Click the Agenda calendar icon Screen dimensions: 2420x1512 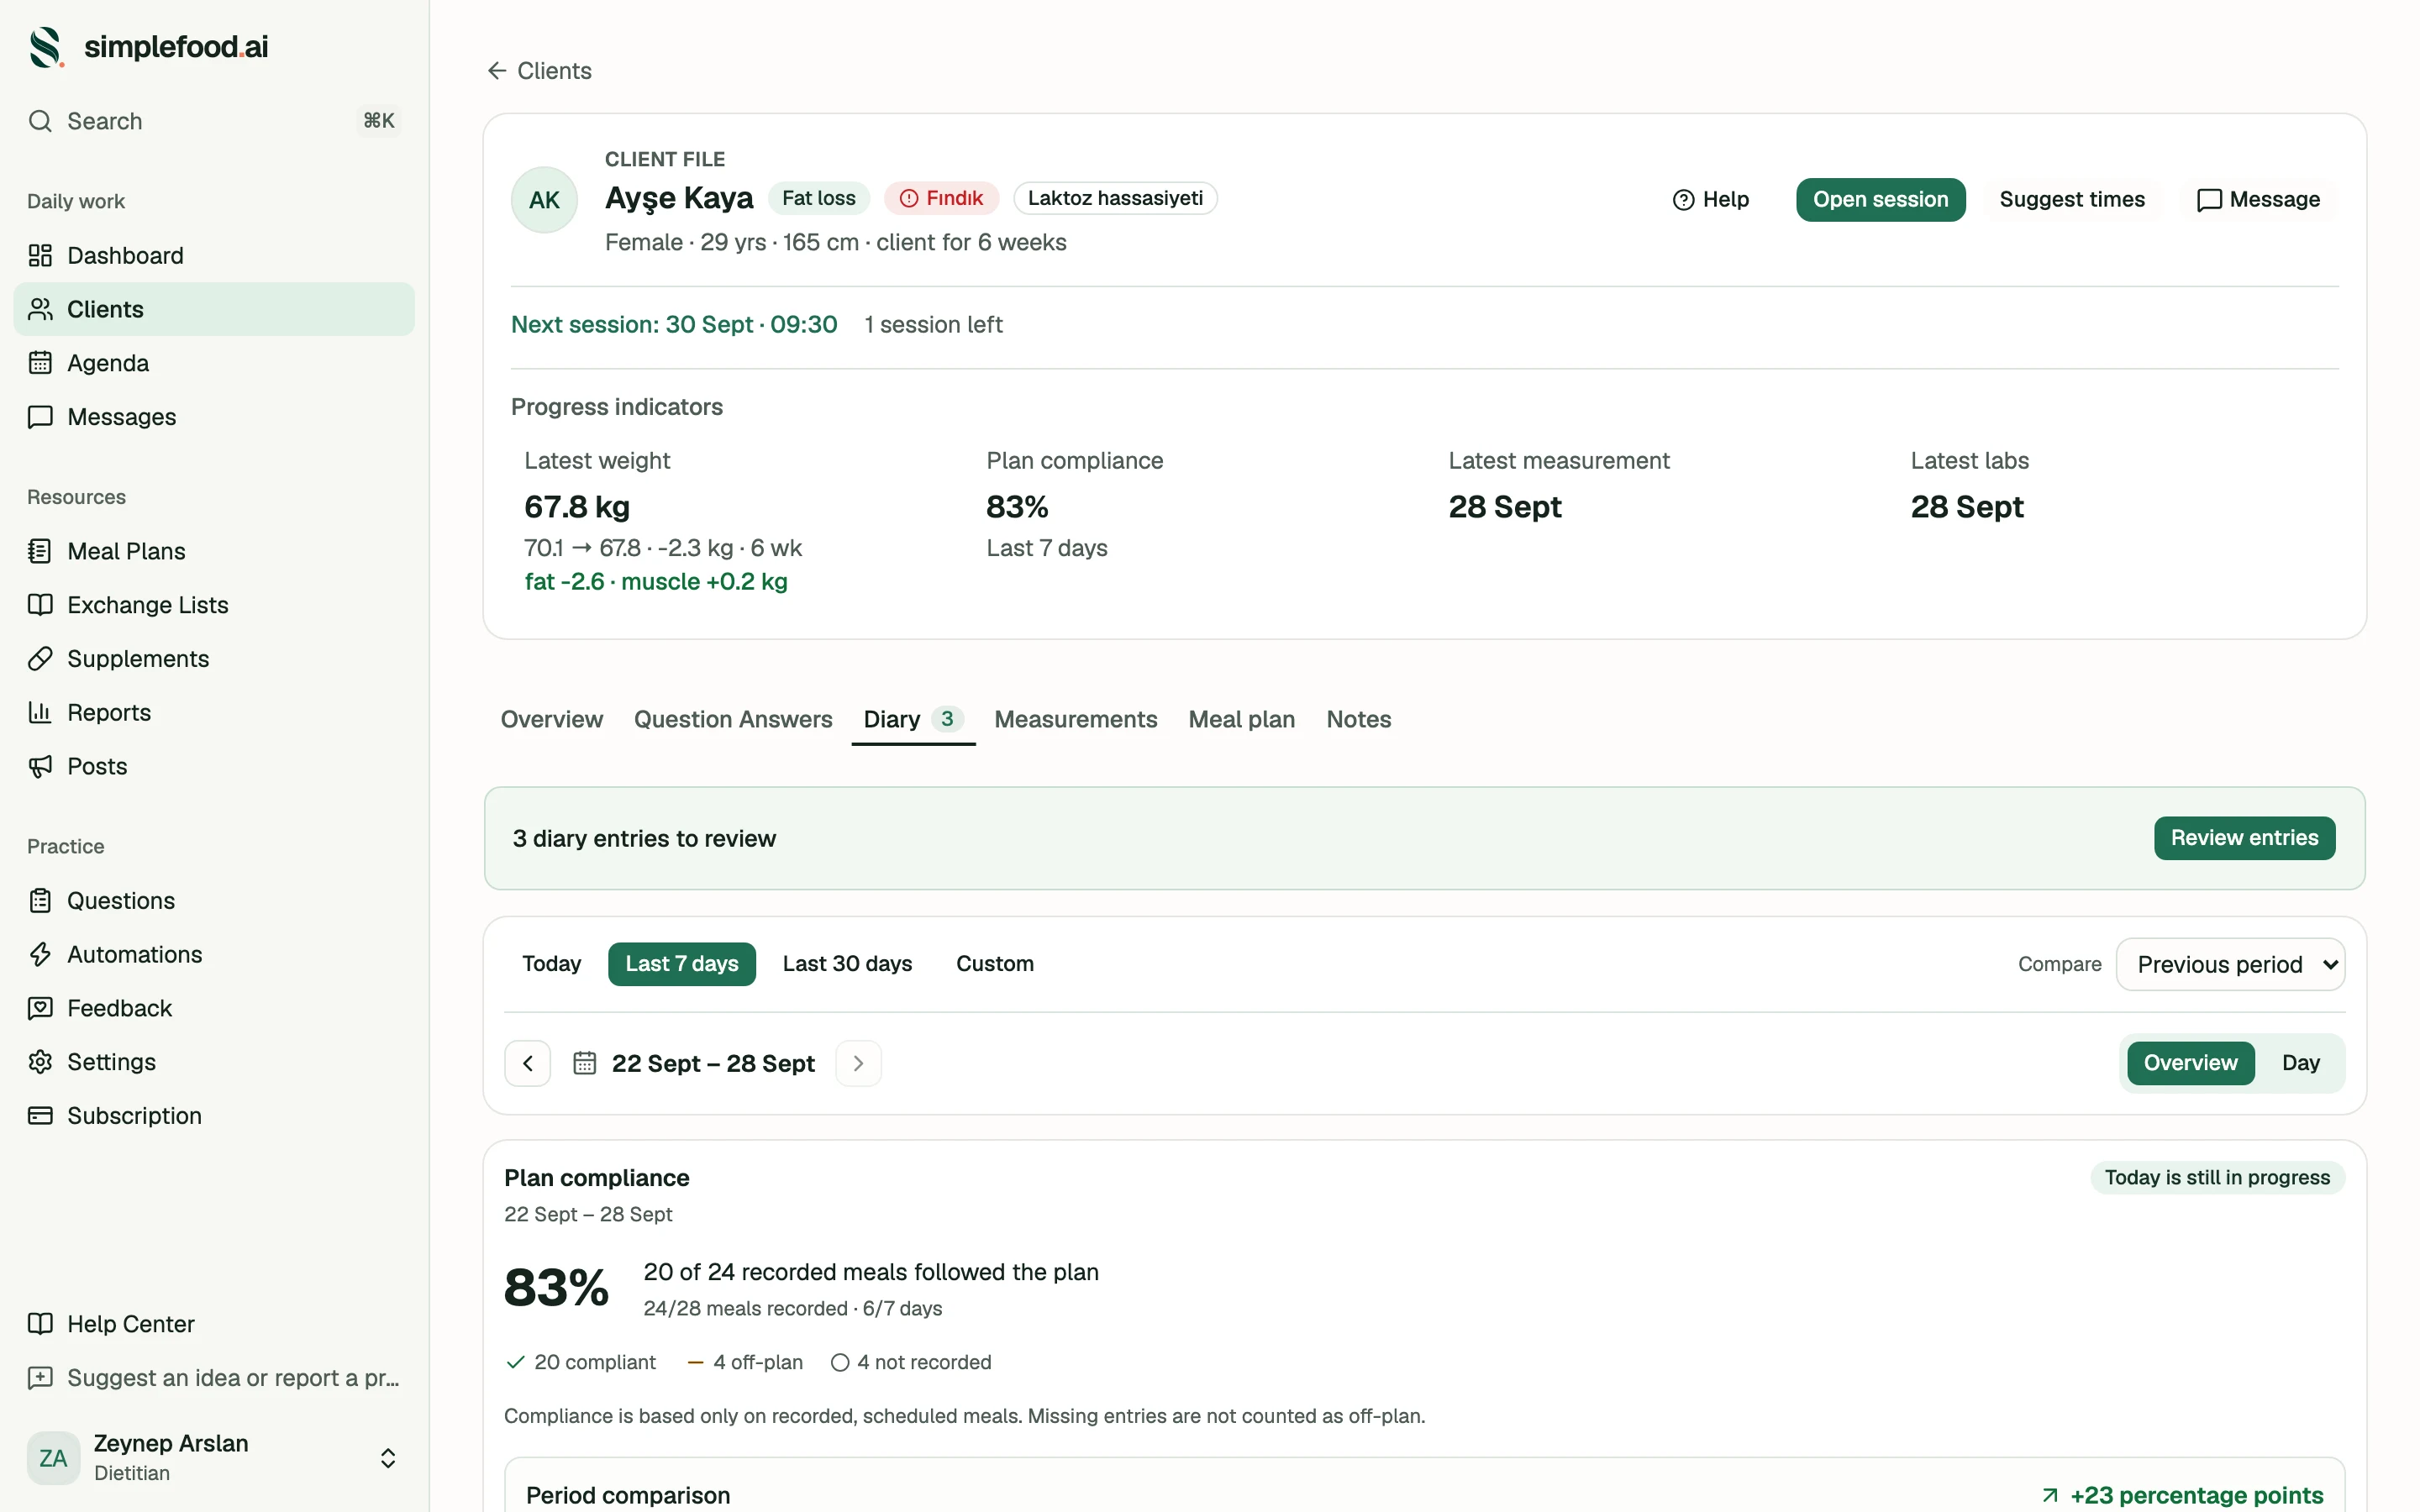40,363
